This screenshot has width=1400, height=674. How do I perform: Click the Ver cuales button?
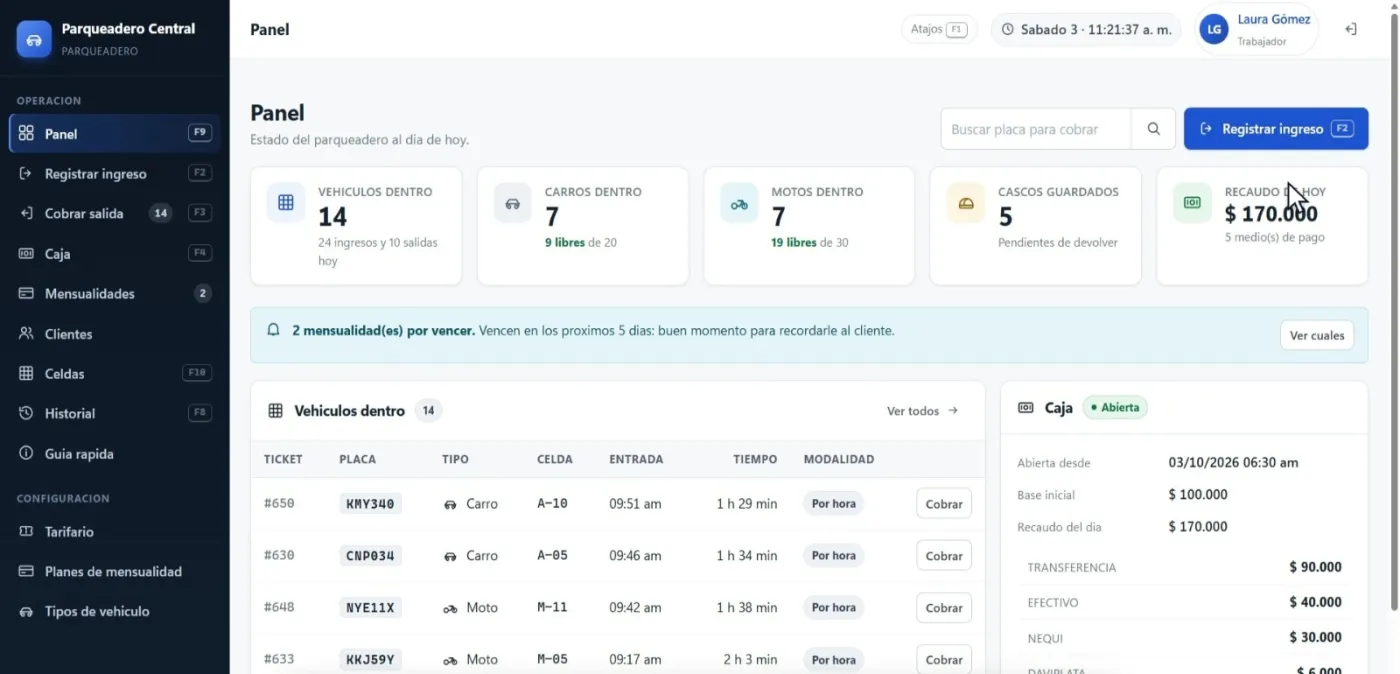click(1317, 335)
